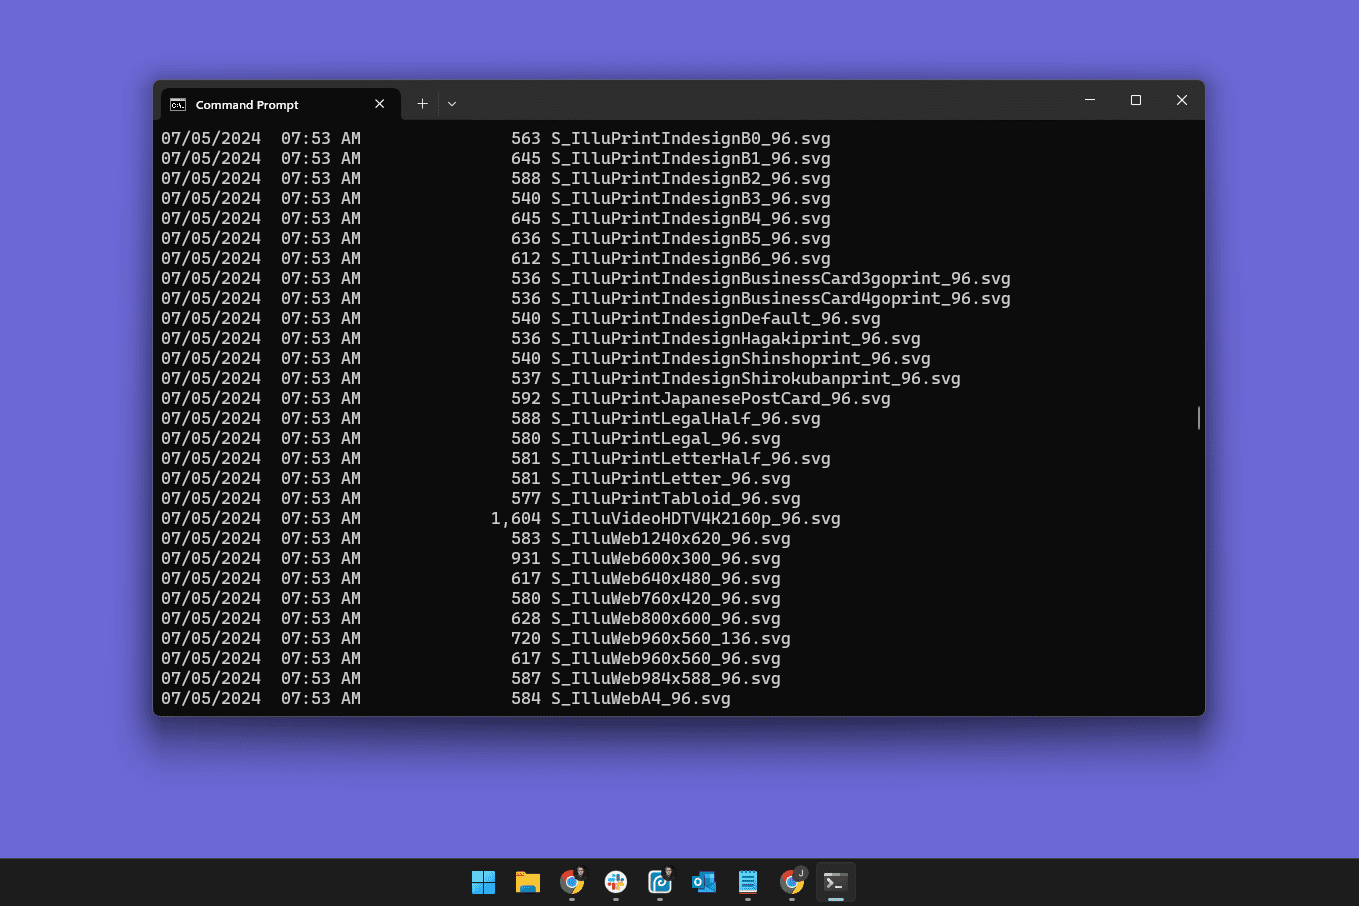Open the notepad app from the taskbar
This screenshot has width=1359, height=906.
(x=747, y=882)
